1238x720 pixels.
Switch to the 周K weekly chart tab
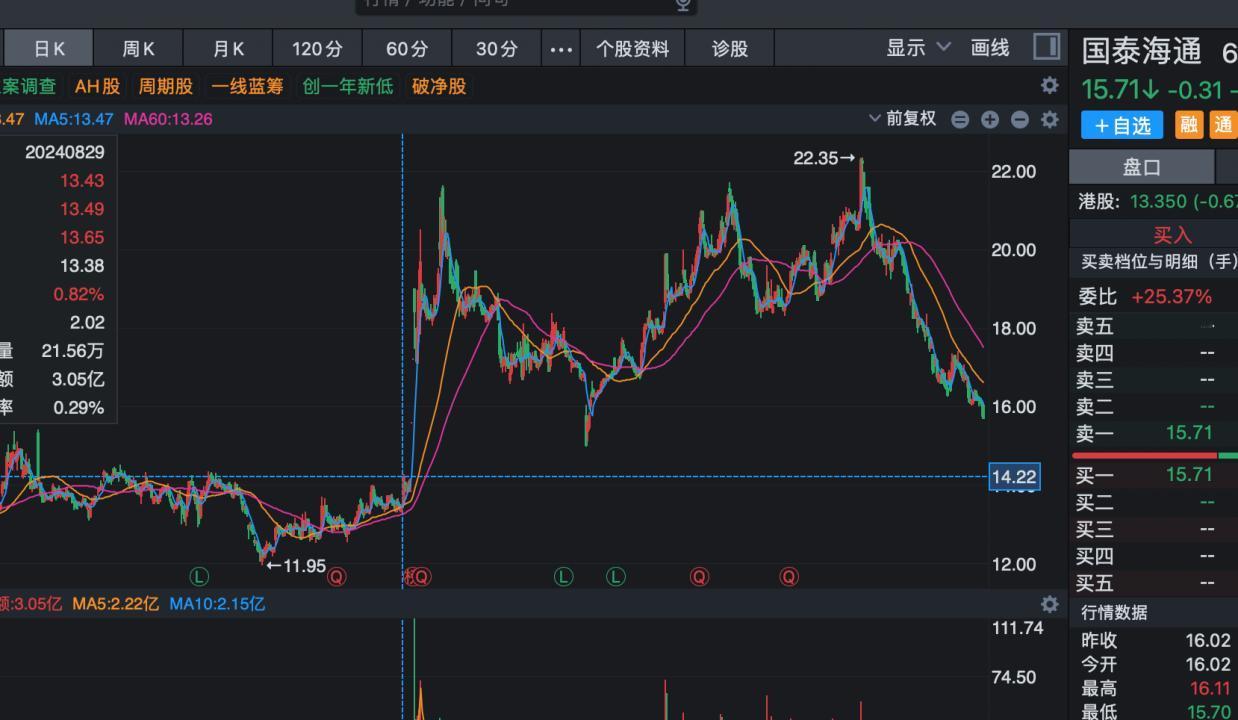138,48
